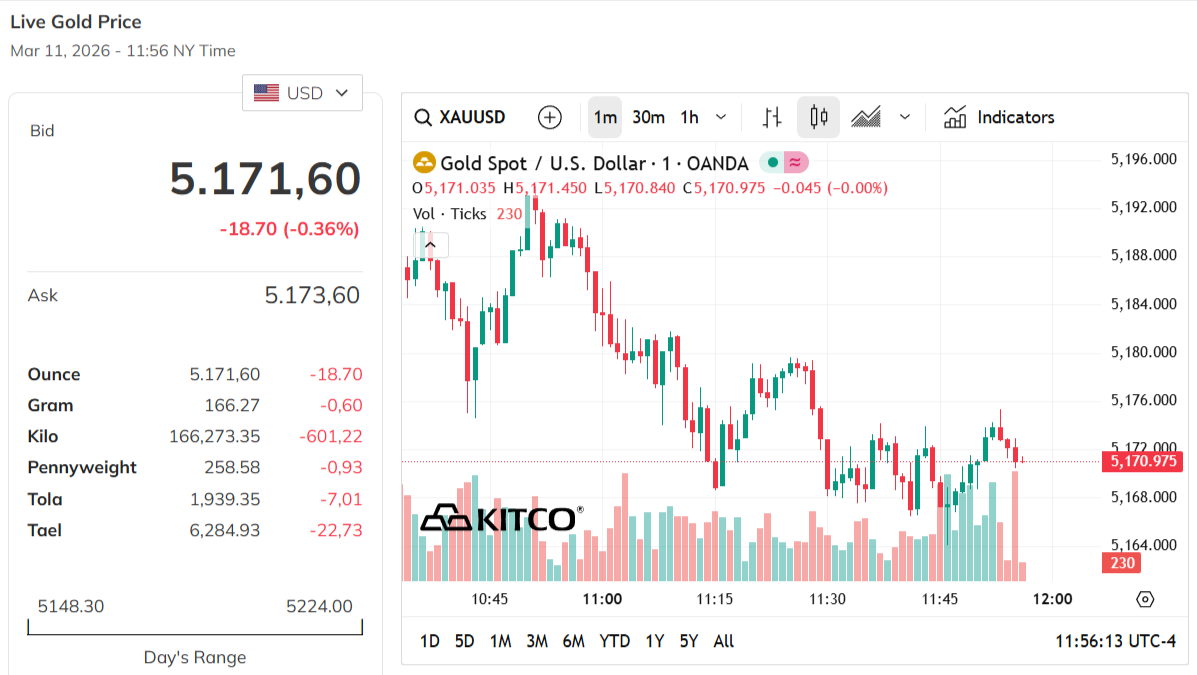Open the chart style dropdown chevron
Screen dimensions: 1197x675
[x=905, y=117]
